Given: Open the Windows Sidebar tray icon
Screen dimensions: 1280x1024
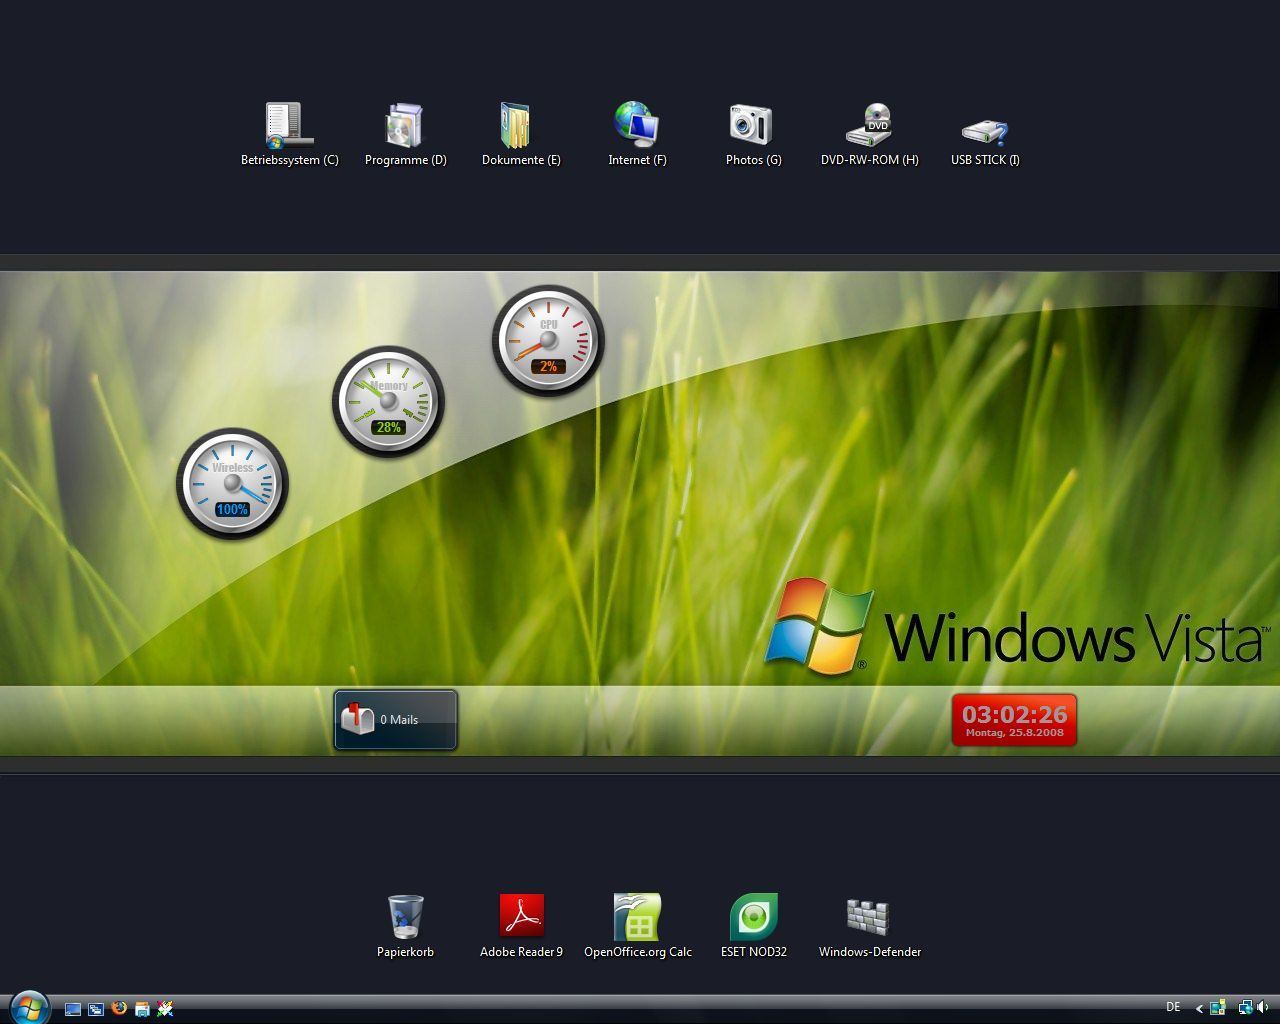Looking at the screenshot, I should (x=1217, y=1007).
